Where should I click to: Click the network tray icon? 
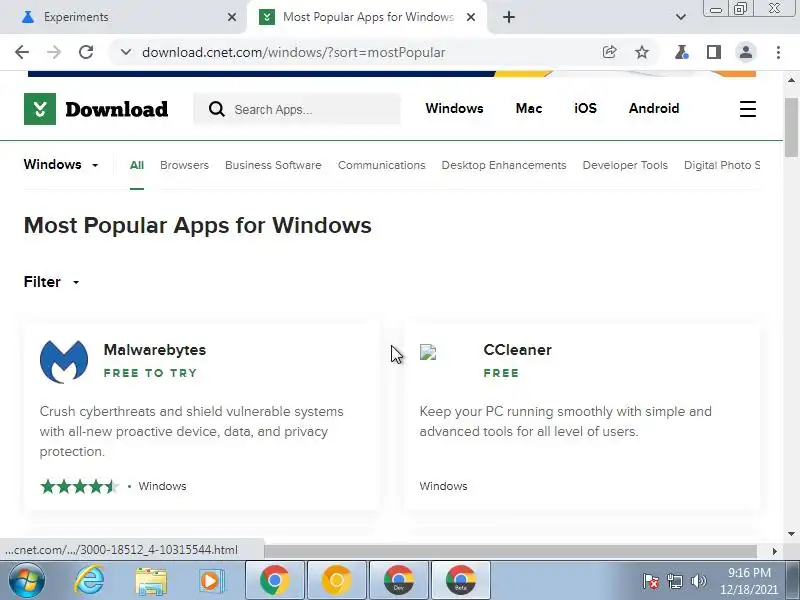[x=674, y=581]
